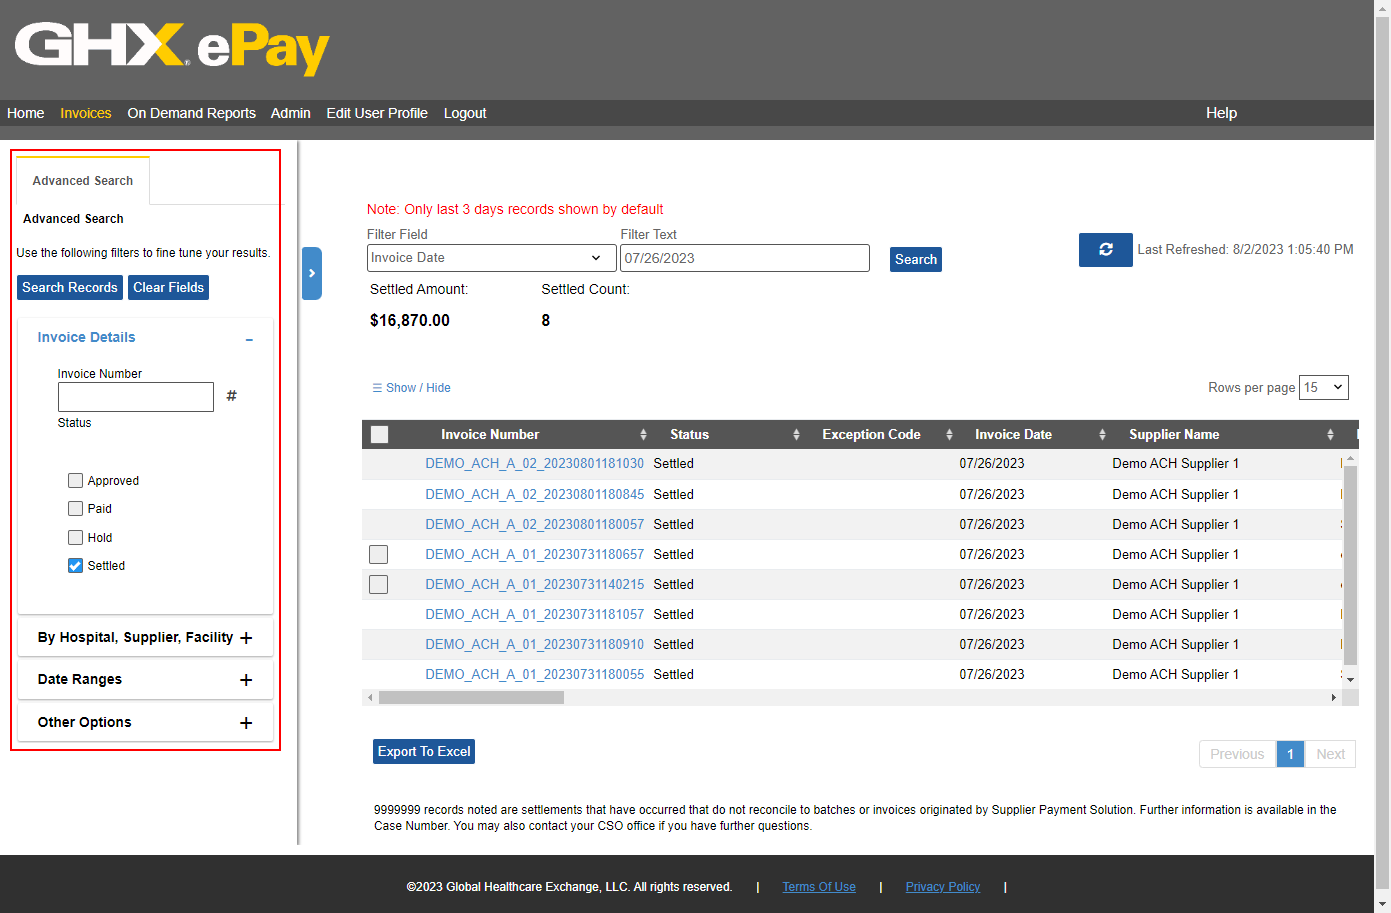Open invoice DEMO_ACH_A_02_20230801180057
Screen dimensions: 1391x913
tap(535, 525)
